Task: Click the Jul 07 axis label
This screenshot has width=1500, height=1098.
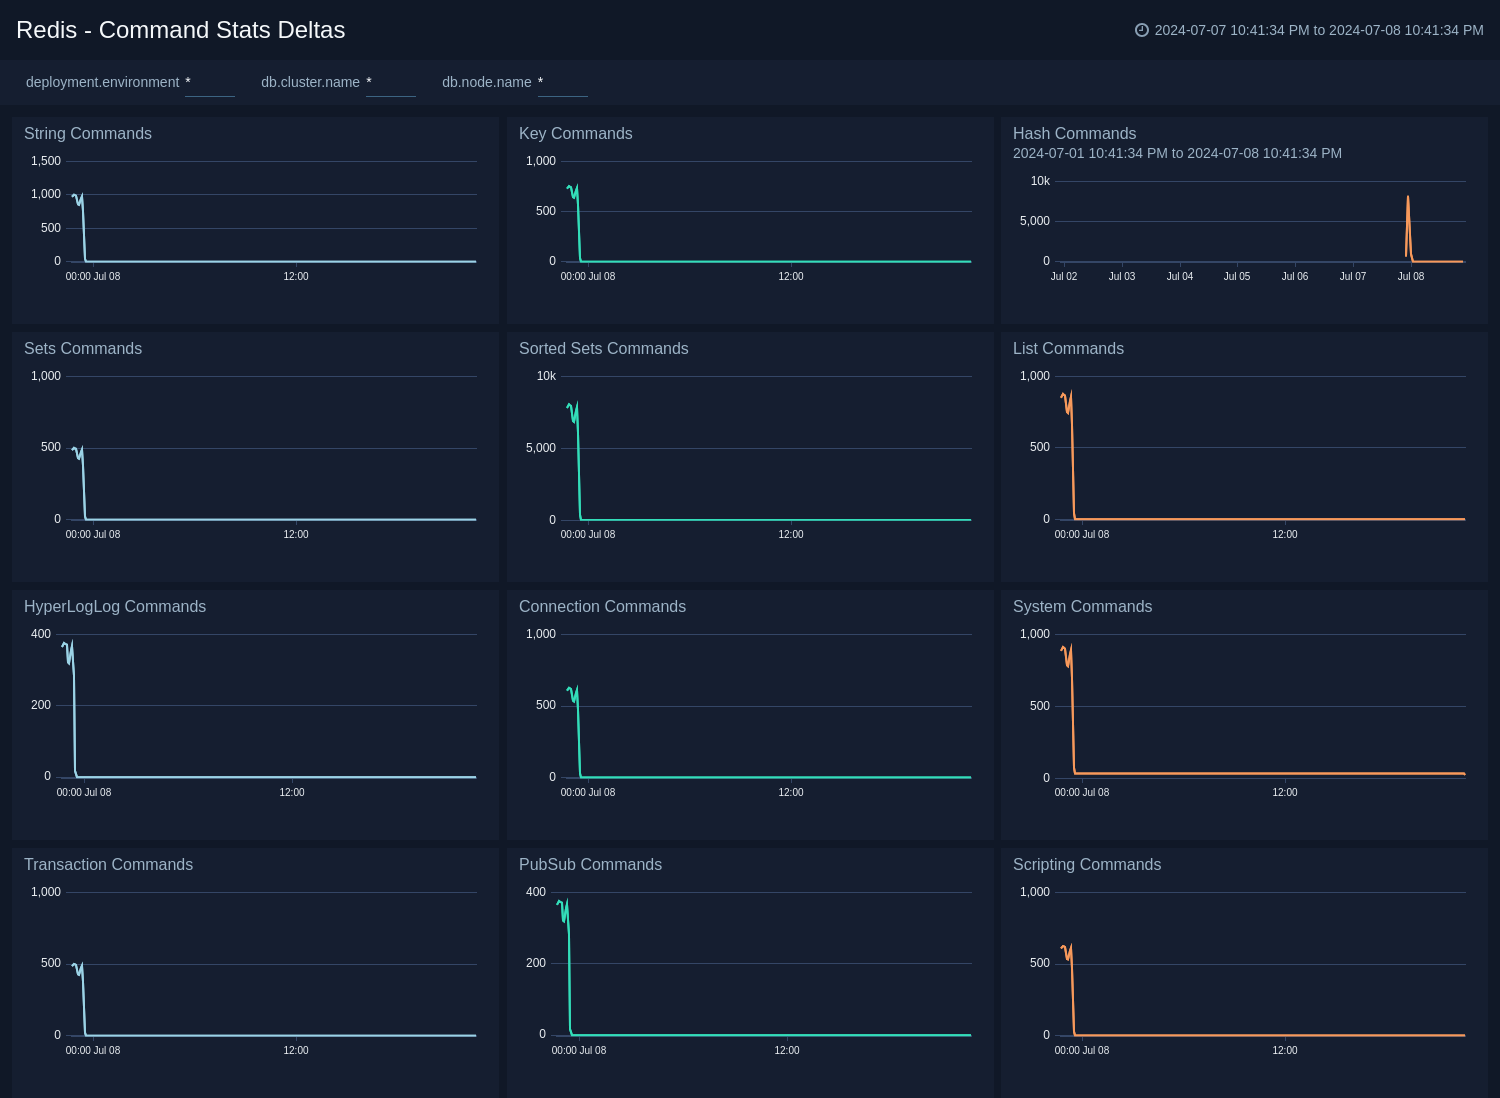Action: click(1353, 276)
